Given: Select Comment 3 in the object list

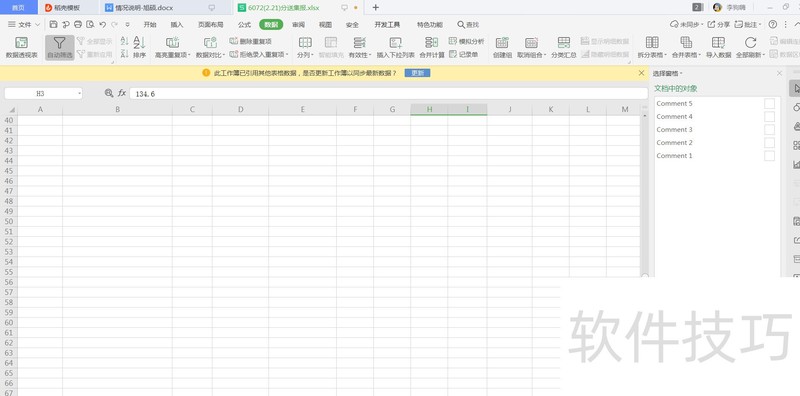Looking at the screenshot, I should click(674, 130).
